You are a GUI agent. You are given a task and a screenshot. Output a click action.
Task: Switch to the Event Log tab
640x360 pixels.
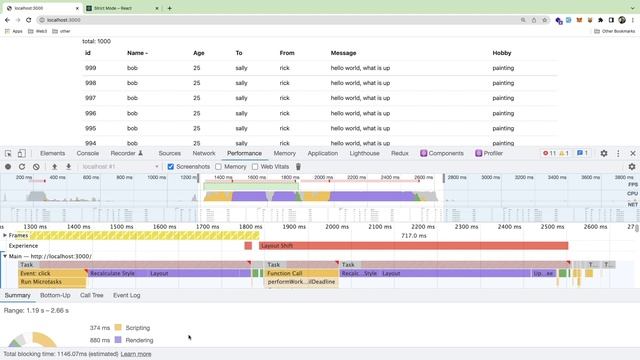pos(127,296)
